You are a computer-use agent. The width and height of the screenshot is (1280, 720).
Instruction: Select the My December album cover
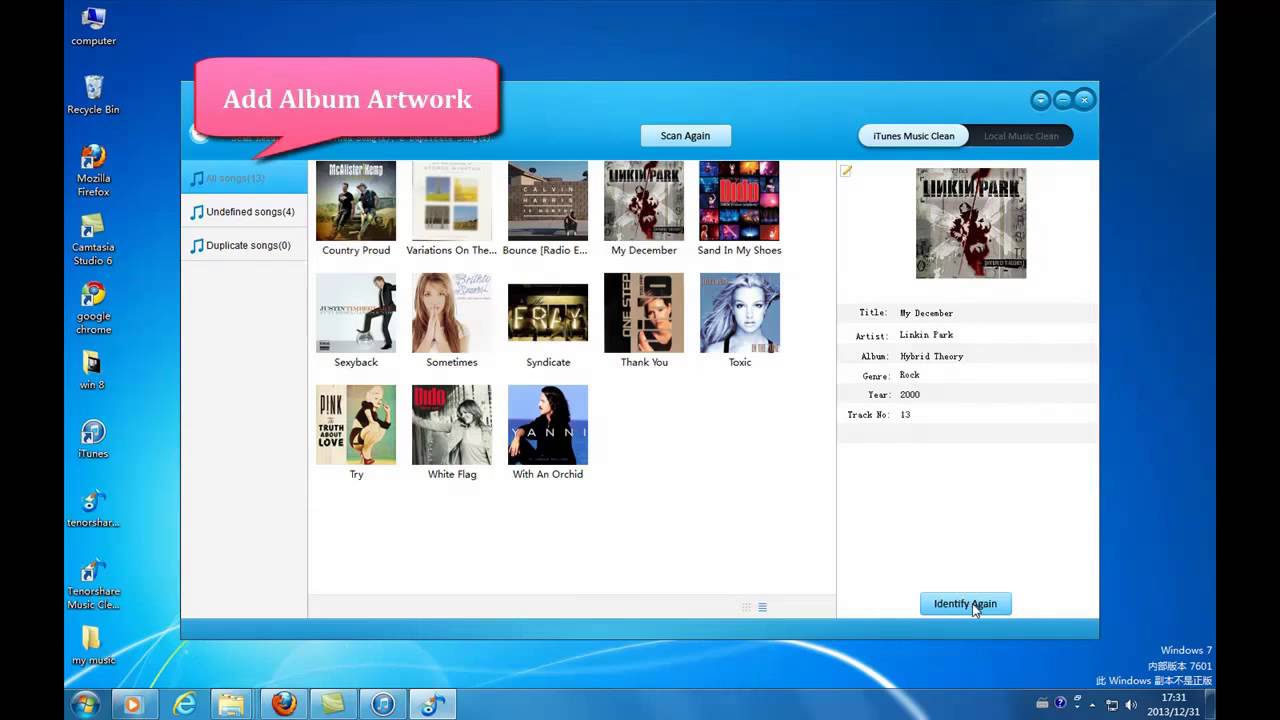(644, 201)
